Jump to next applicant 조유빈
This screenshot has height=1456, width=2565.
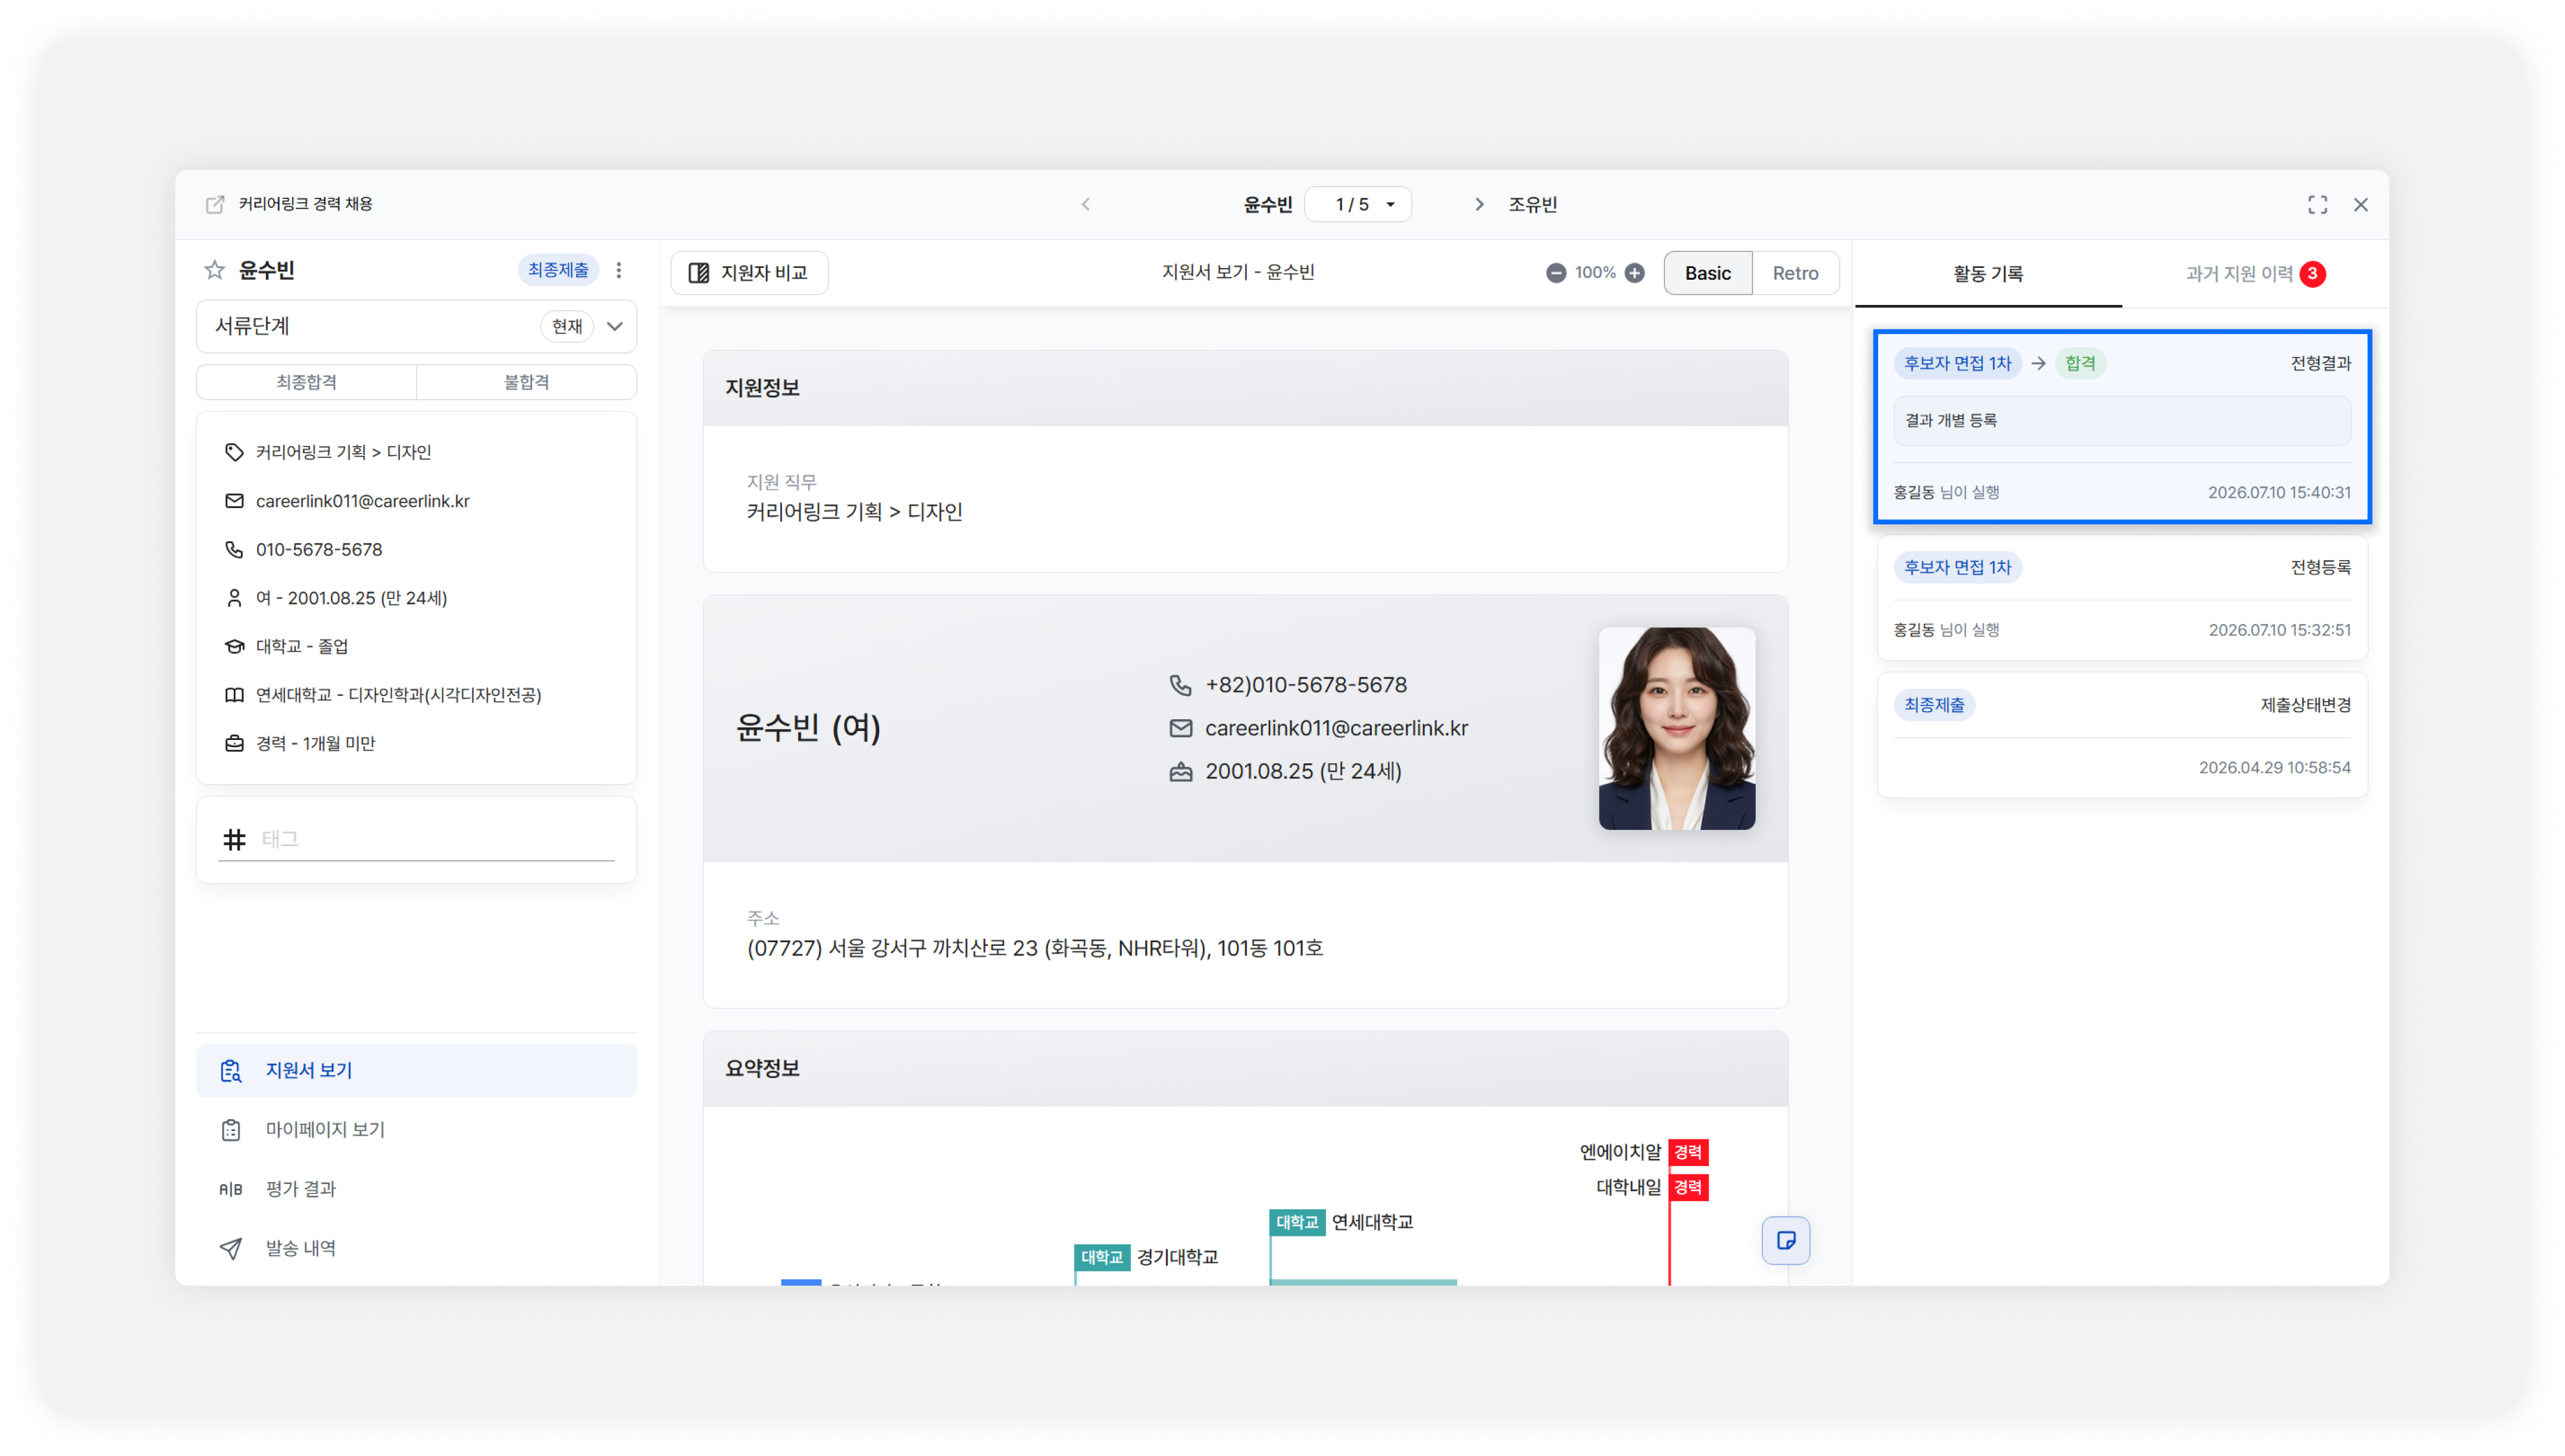1532,204
